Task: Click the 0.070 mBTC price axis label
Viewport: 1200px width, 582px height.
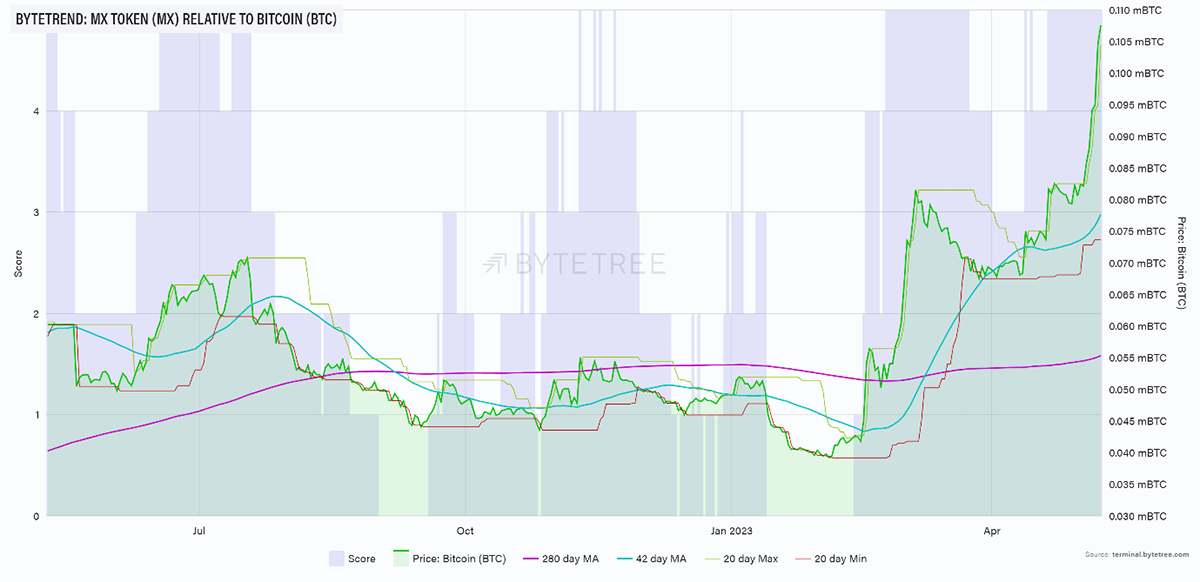Action: click(x=1135, y=263)
